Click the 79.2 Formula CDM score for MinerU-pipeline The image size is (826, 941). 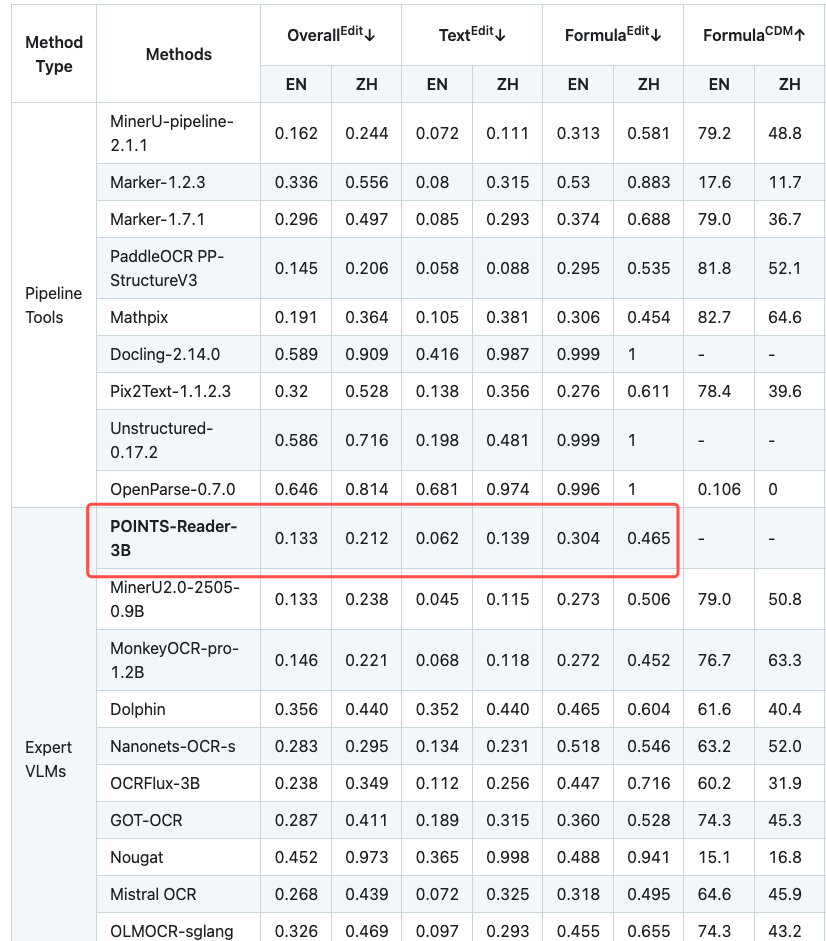718,131
